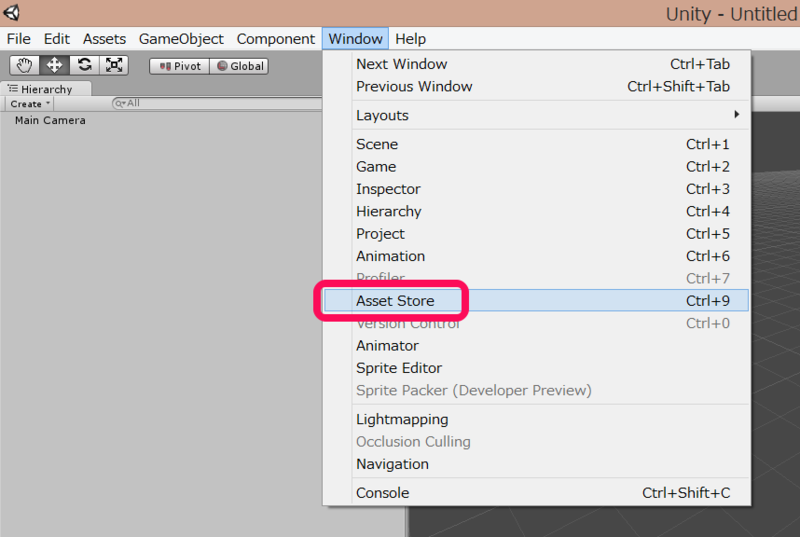
Task: Open the GameObject menu
Action: pyautogui.click(x=181, y=39)
